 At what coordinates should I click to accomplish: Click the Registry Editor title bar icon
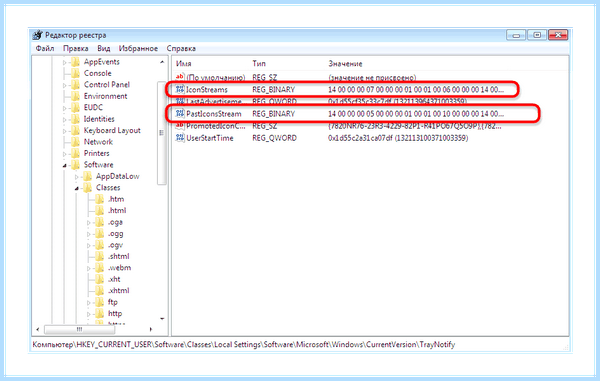click(38, 35)
